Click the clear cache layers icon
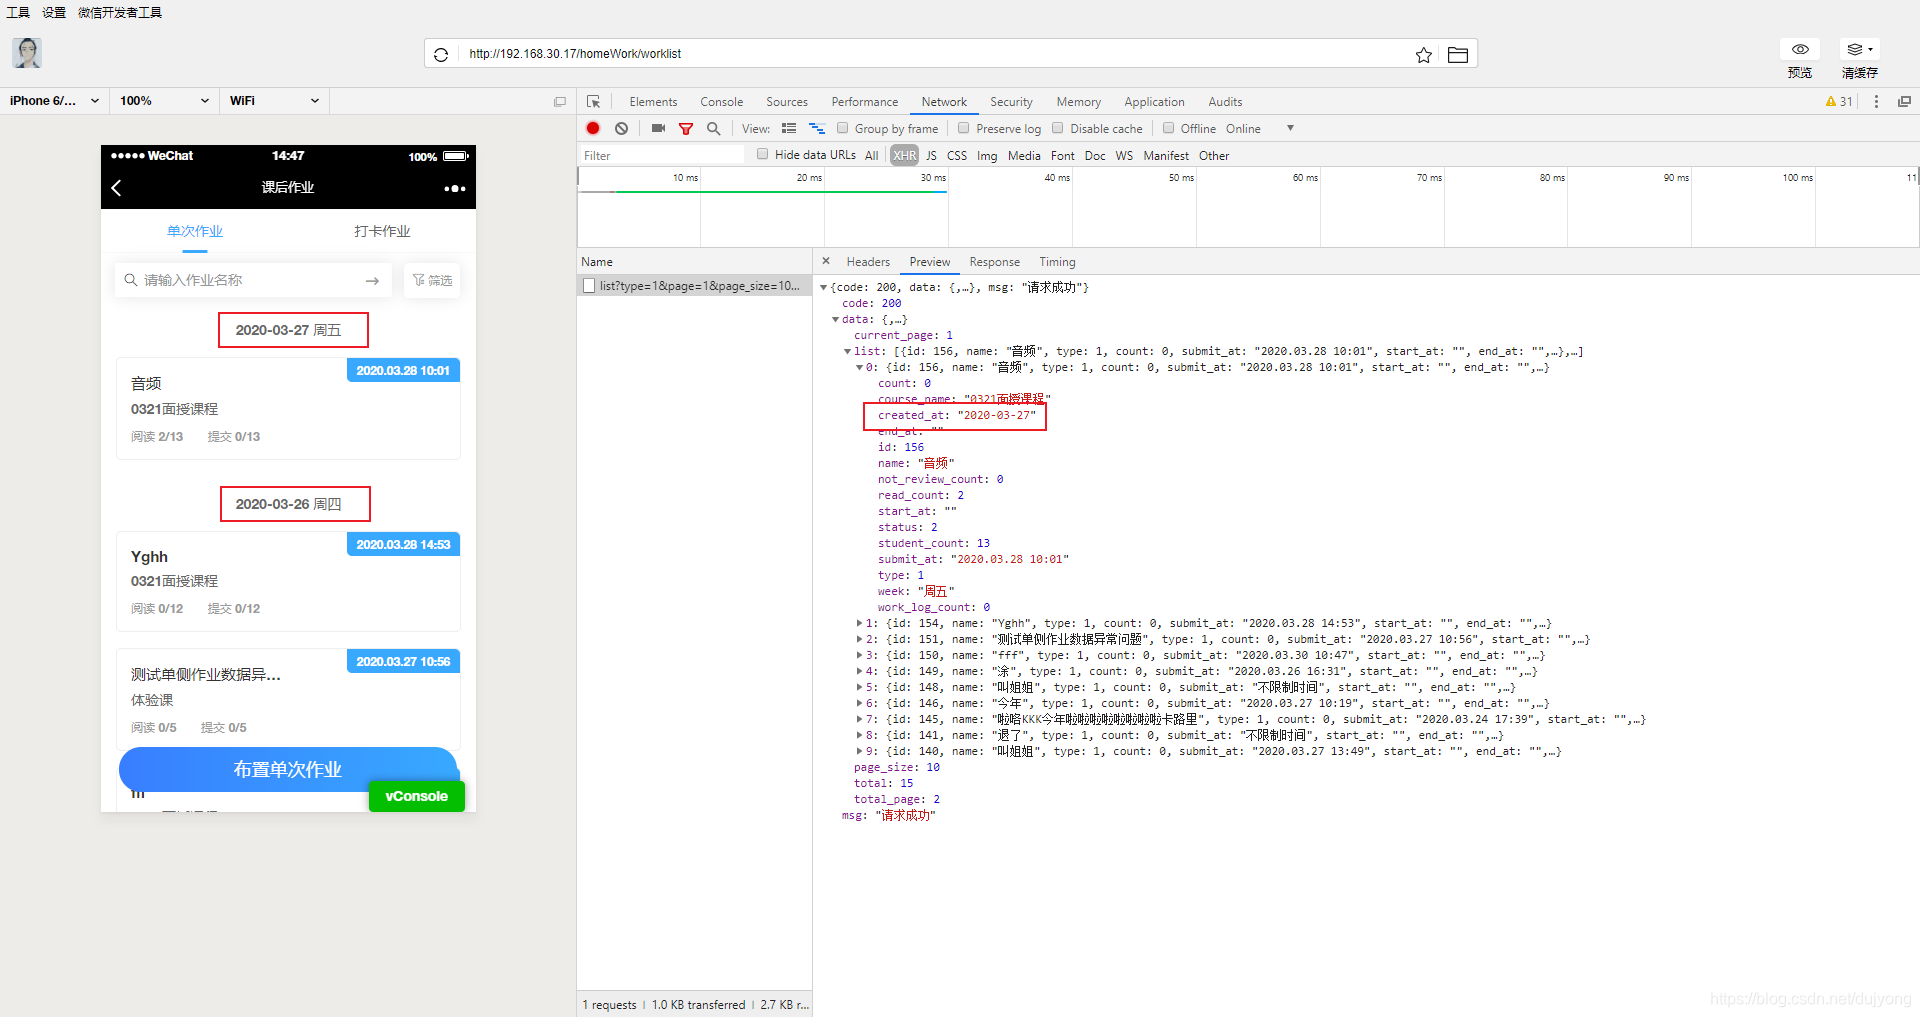This screenshot has height=1017, width=1920. tap(1859, 49)
